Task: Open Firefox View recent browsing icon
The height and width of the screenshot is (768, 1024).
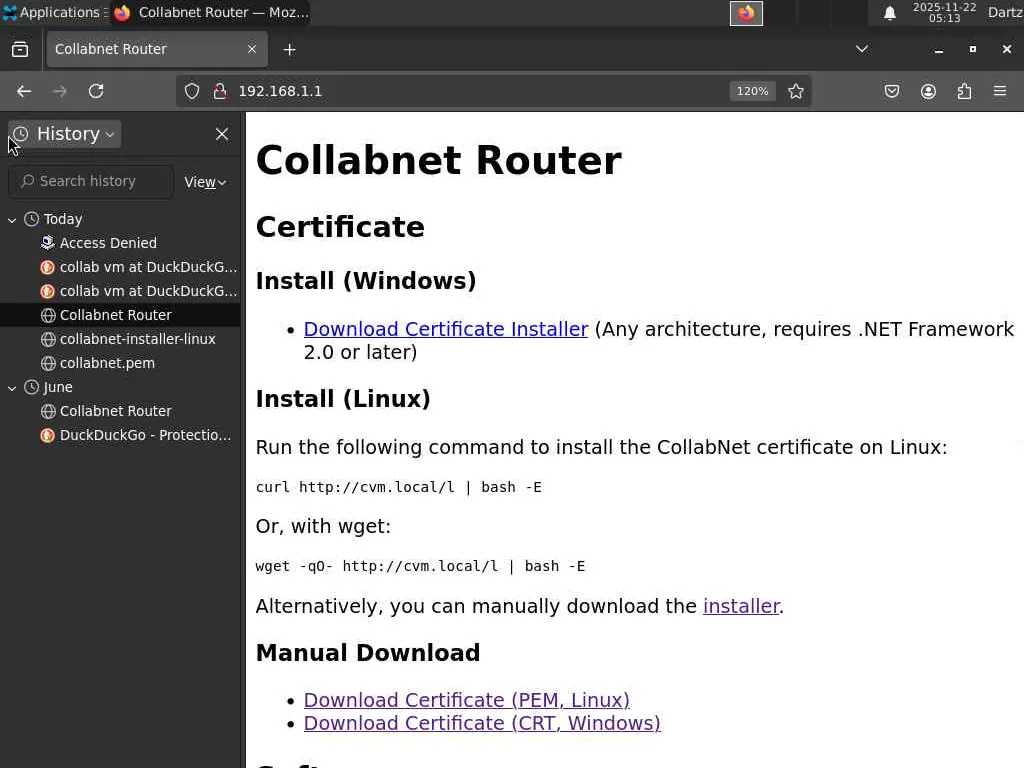Action: click(20, 50)
